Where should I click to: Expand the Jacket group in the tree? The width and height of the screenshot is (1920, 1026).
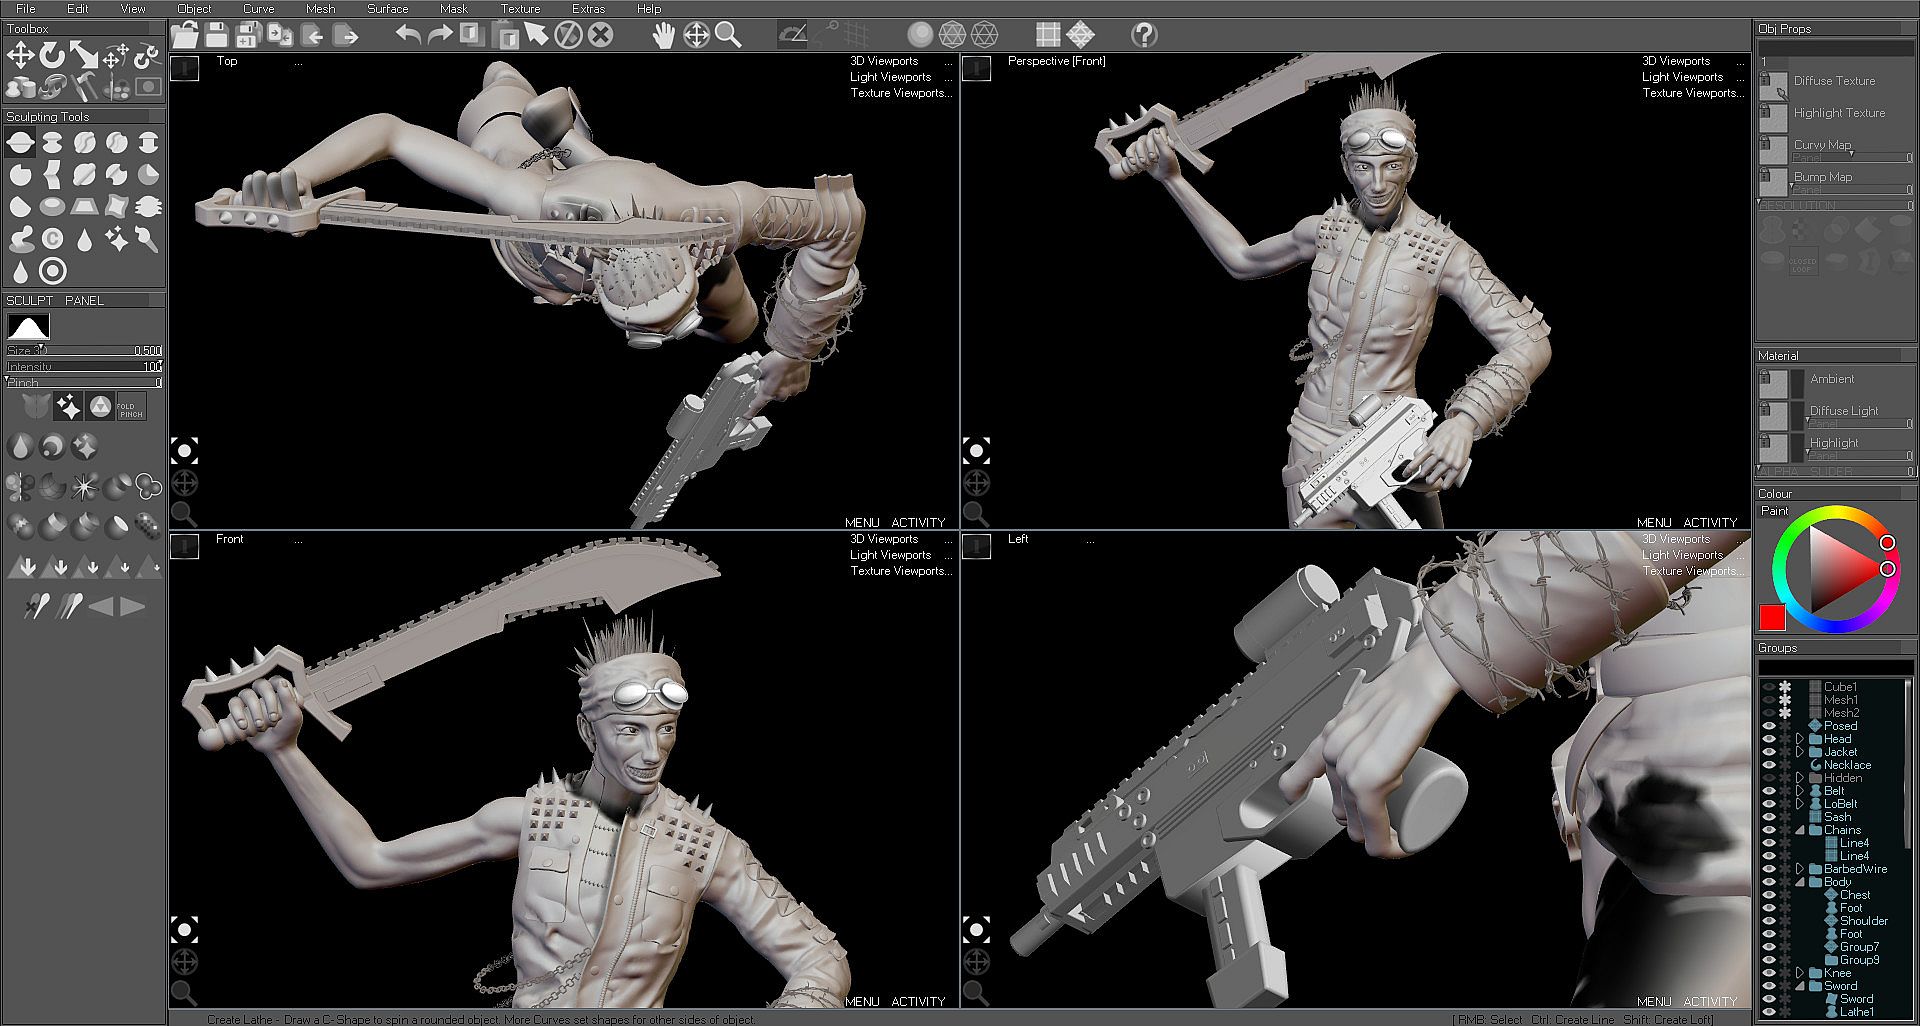click(x=1800, y=752)
